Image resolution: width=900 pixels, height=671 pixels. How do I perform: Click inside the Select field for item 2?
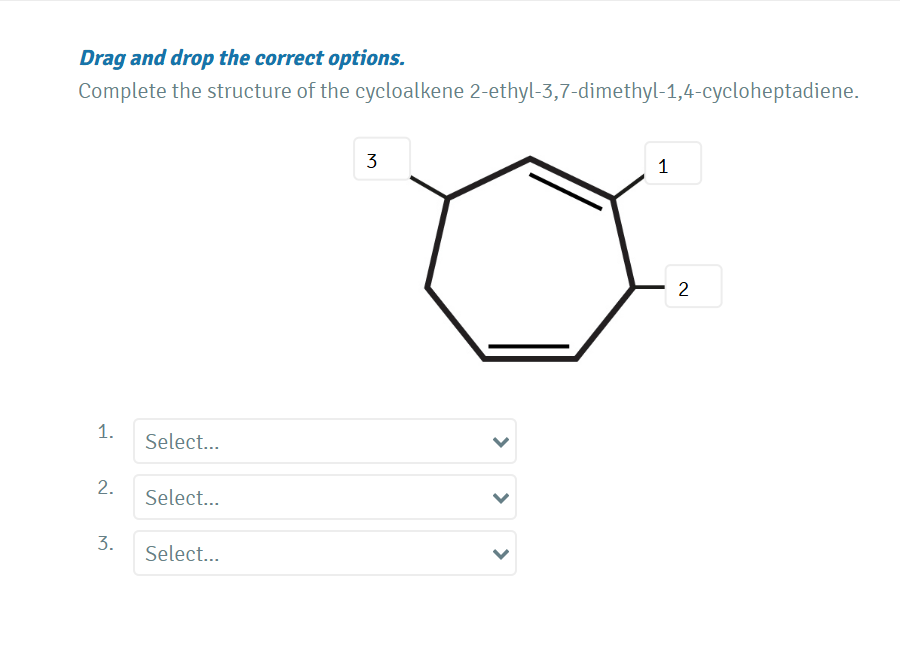coord(250,497)
